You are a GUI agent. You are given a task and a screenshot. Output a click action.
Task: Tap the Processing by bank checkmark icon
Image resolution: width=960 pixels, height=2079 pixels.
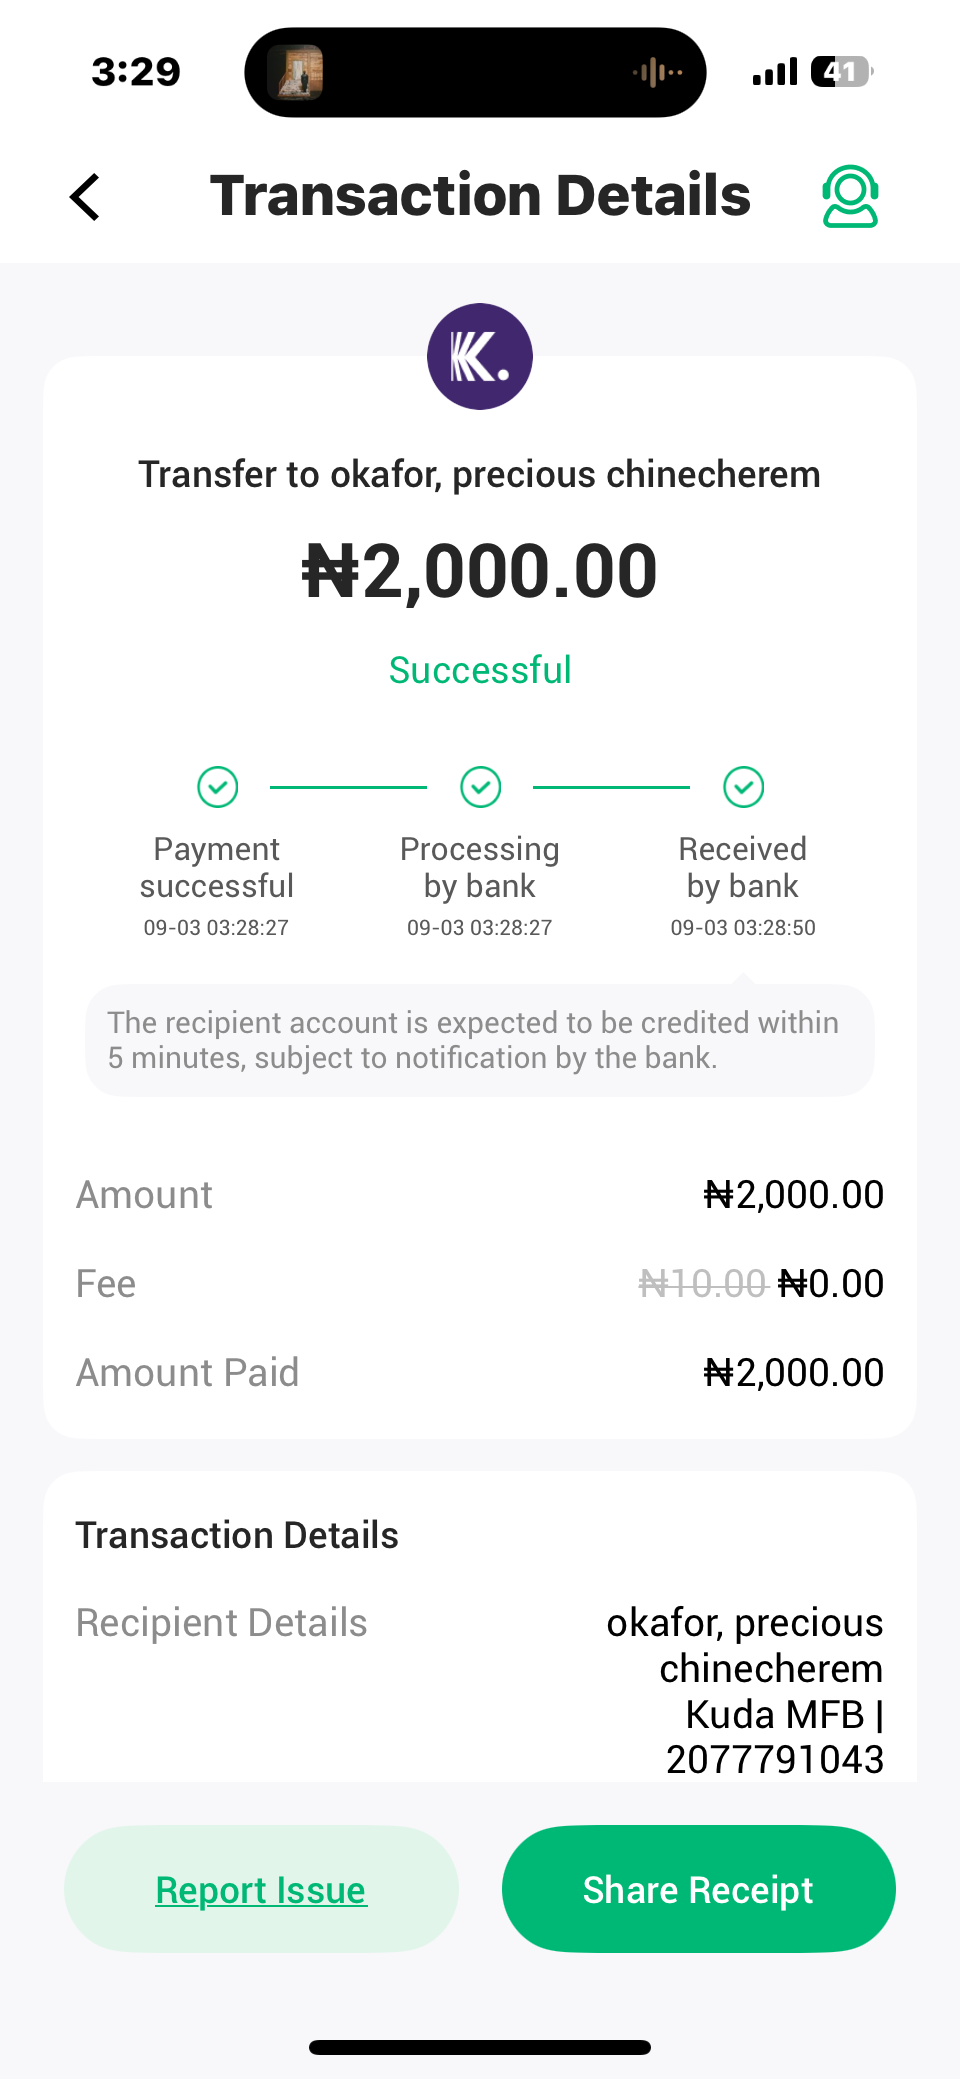coord(480,787)
